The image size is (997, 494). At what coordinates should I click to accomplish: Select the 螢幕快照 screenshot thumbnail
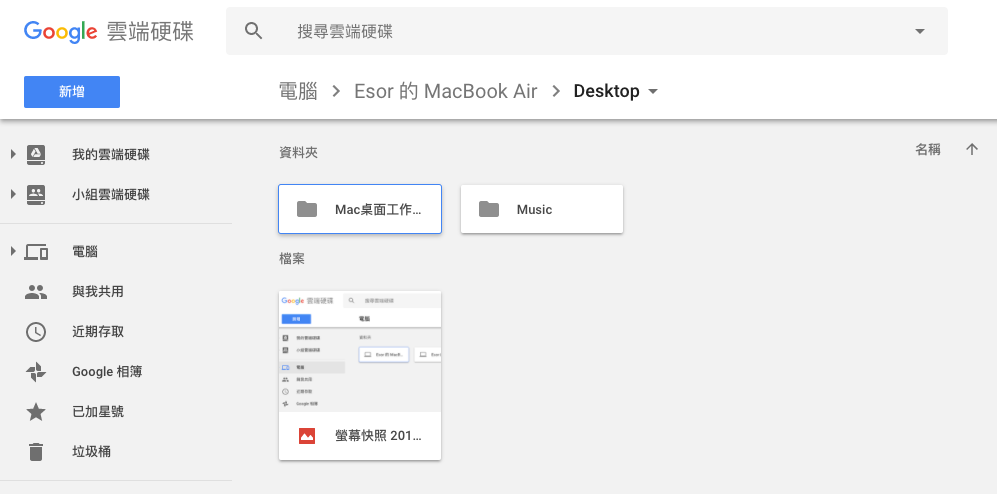pos(360,351)
